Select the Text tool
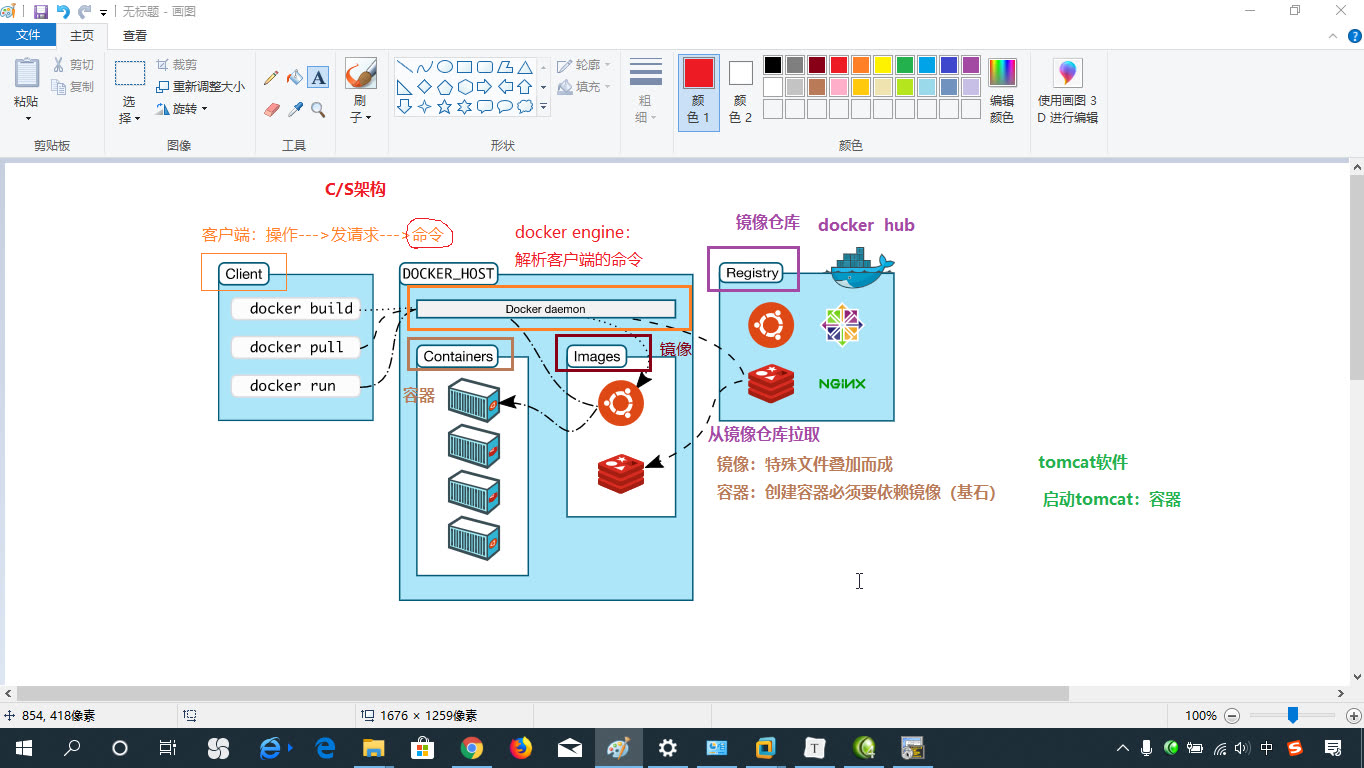 pyautogui.click(x=317, y=76)
